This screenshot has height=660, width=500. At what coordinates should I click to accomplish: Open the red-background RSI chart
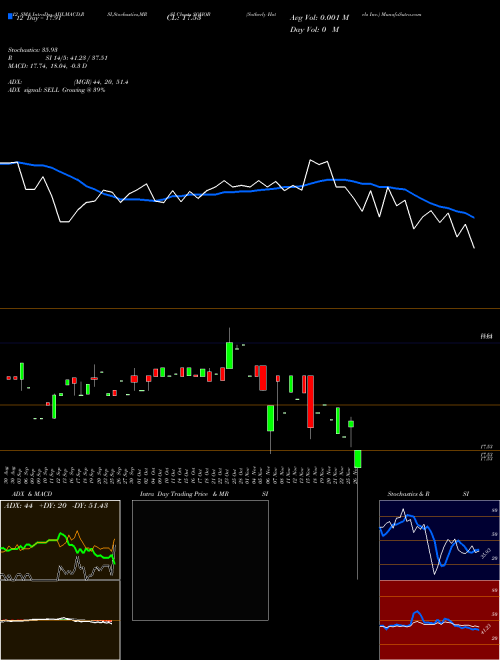pos(439,620)
